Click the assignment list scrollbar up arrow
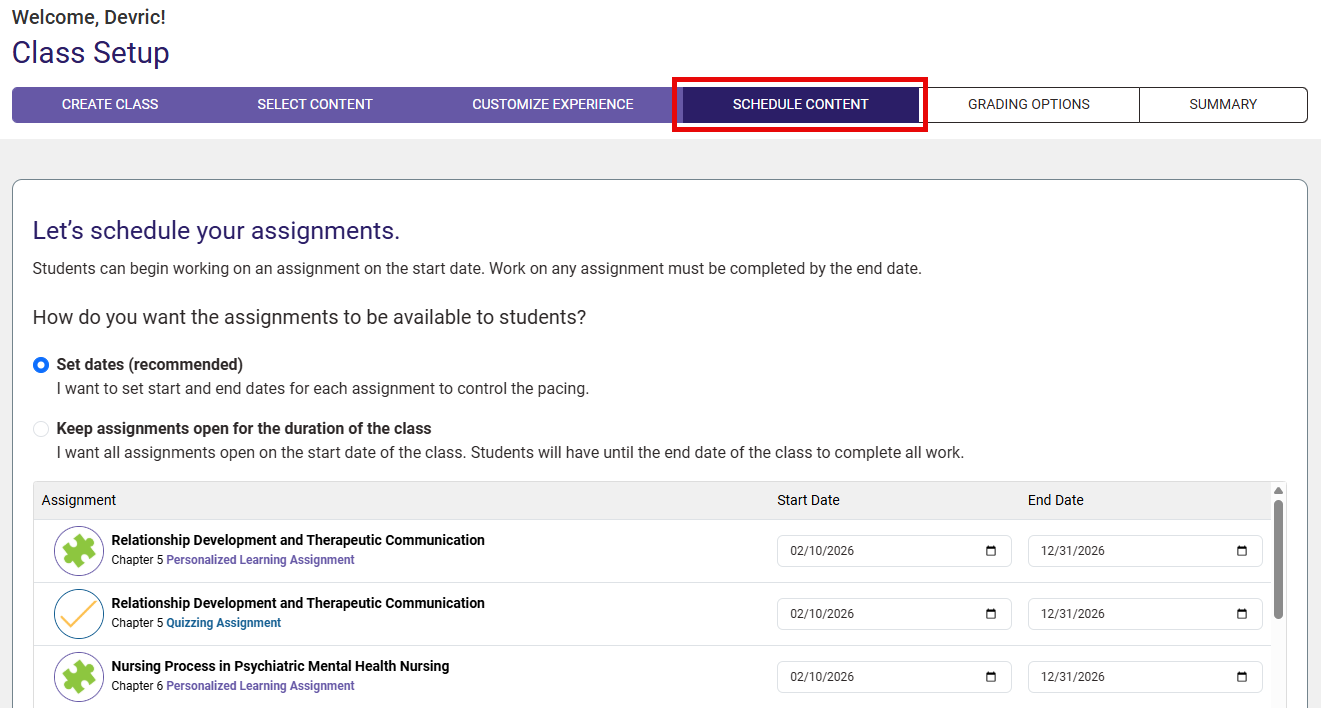This screenshot has height=708, width=1321. (x=1277, y=491)
